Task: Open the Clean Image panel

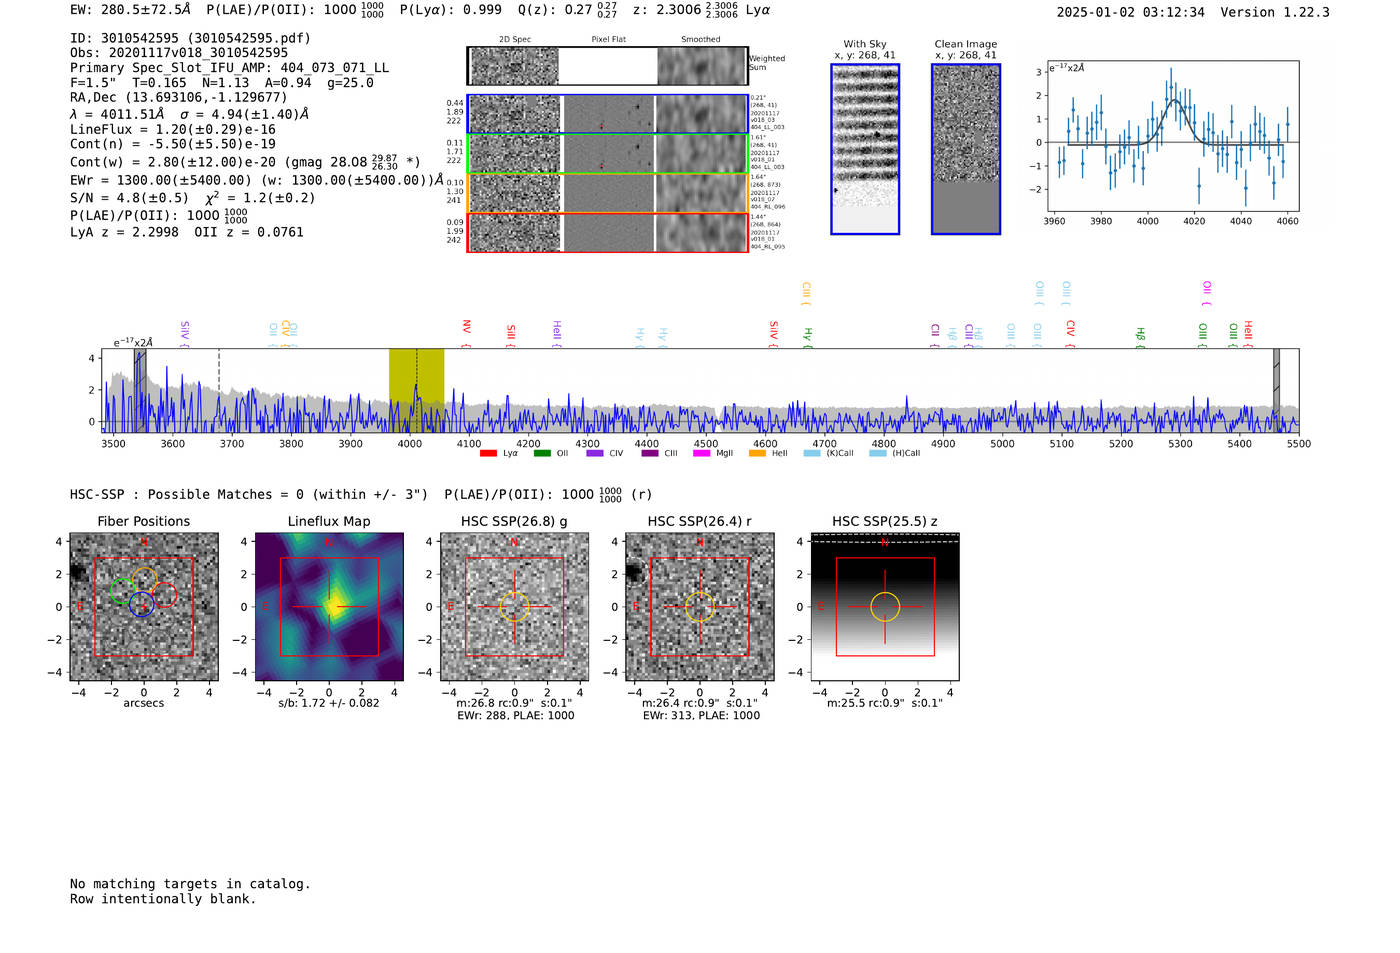Action: [x=966, y=149]
